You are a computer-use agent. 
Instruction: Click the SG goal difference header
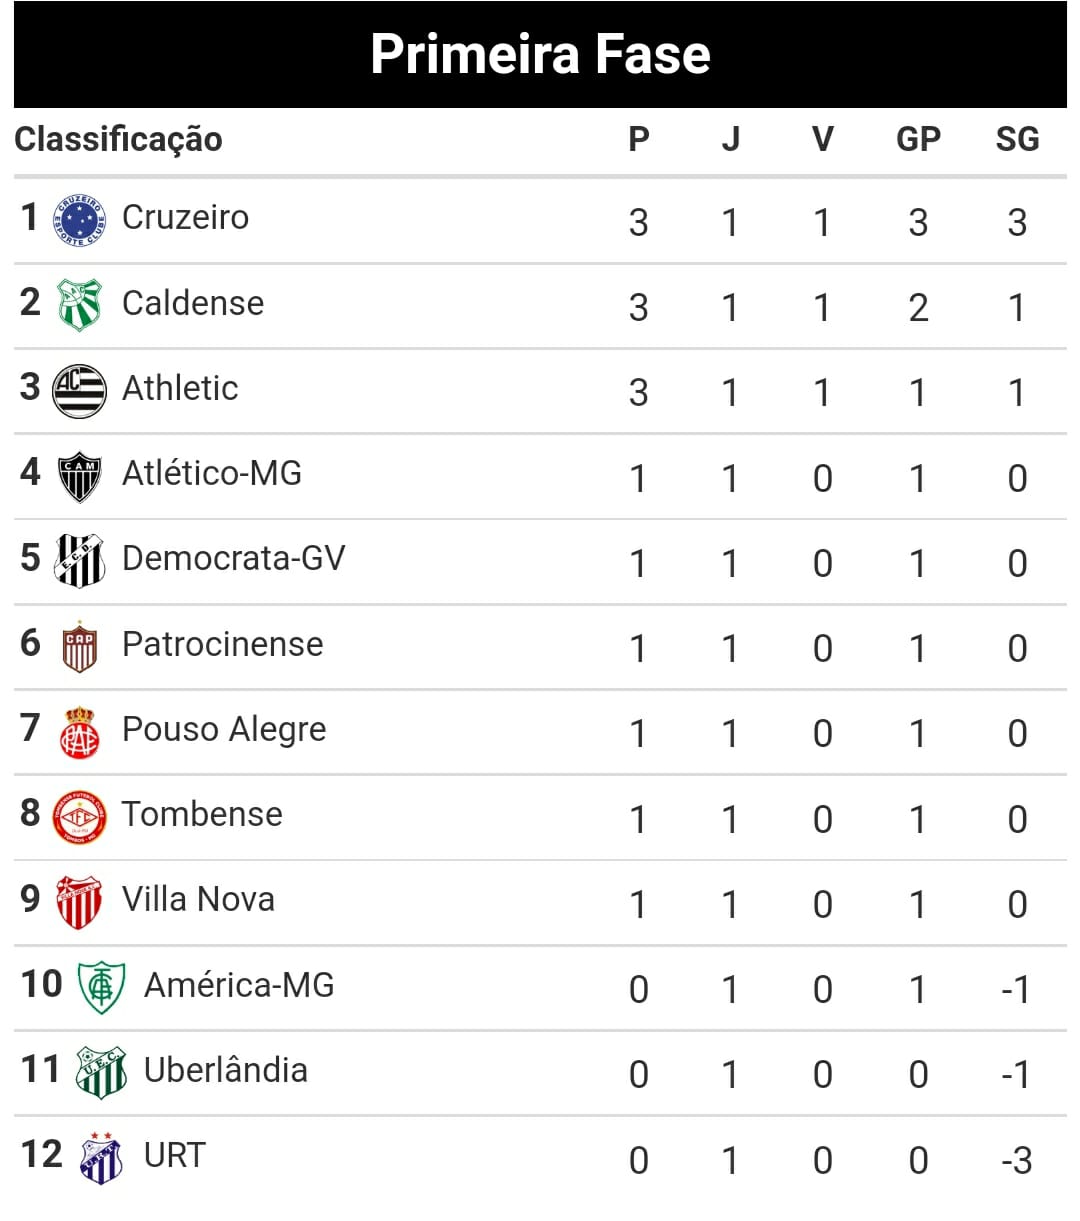pos(1017,139)
